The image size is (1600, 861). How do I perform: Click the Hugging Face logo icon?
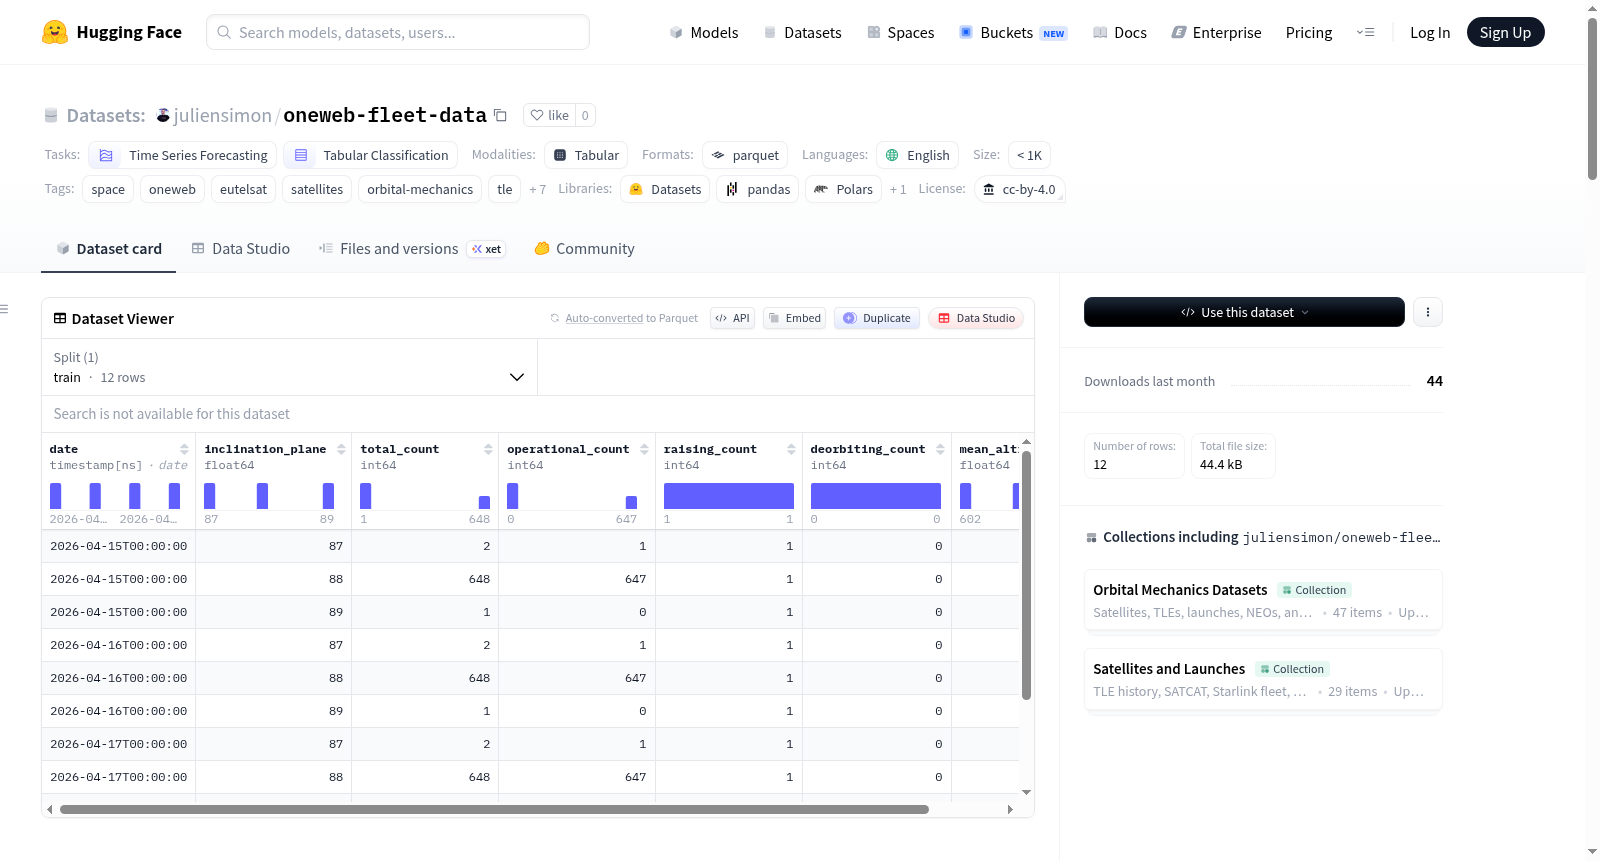pyautogui.click(x=55, y=32)
